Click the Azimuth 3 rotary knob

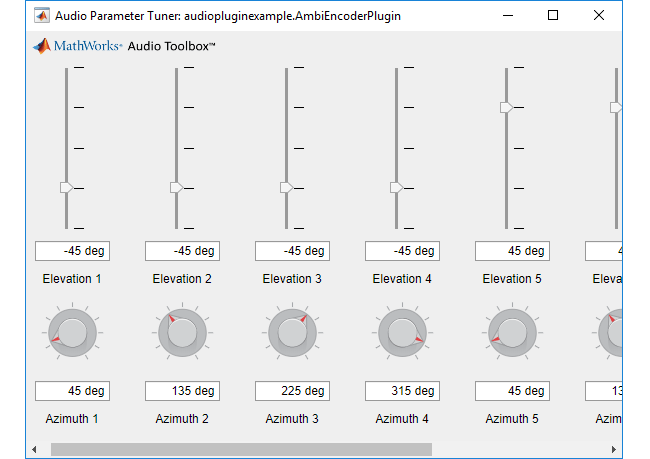(292, 333)
